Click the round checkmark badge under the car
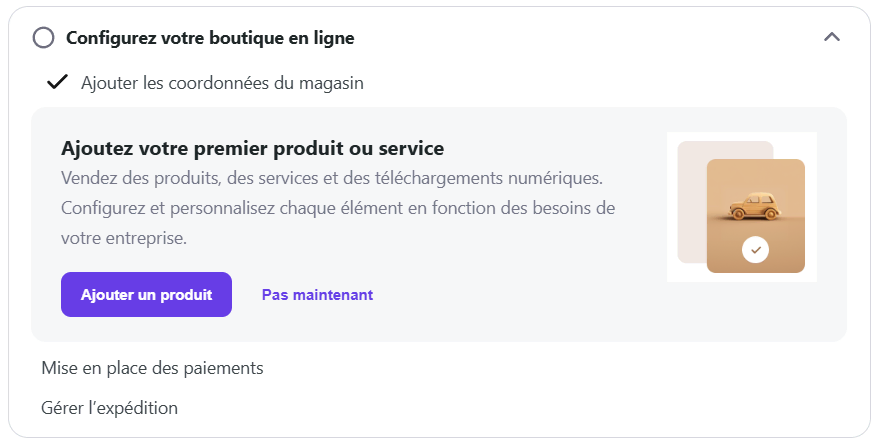This screenshot has width=886, height=447. click(755, 249)
